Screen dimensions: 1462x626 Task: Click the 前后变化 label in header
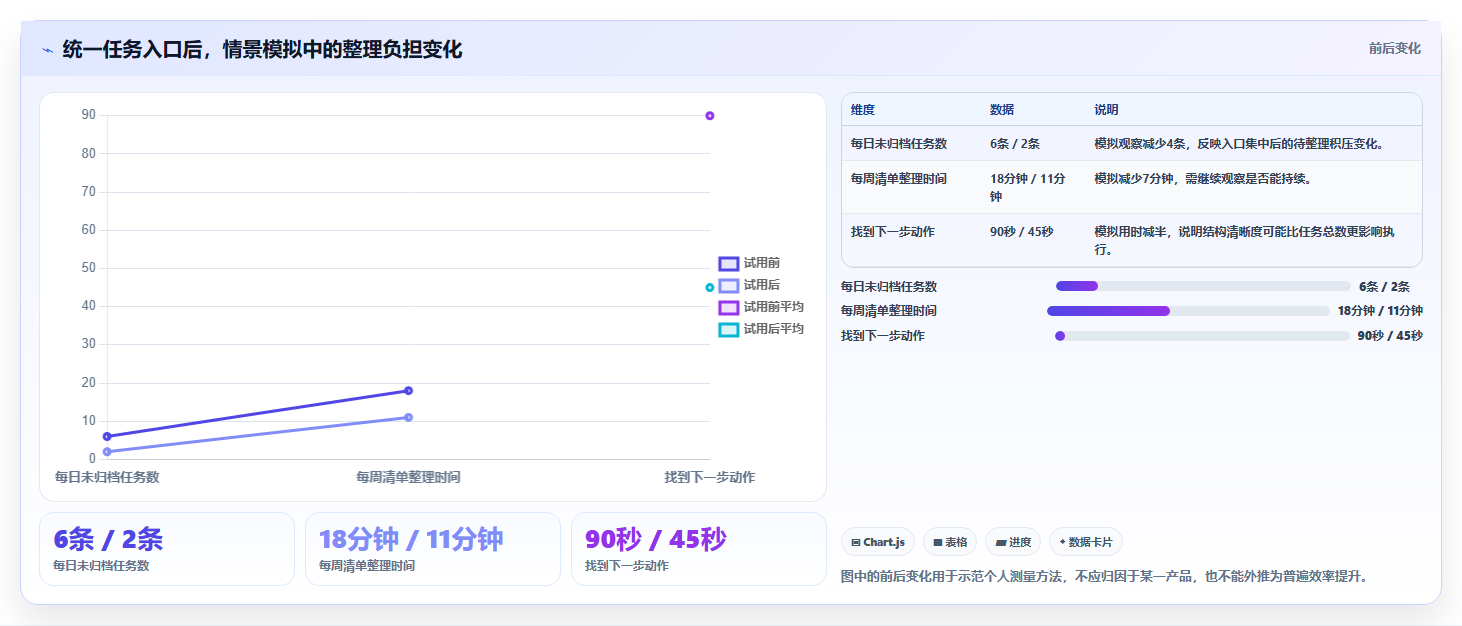(1394, 49)
